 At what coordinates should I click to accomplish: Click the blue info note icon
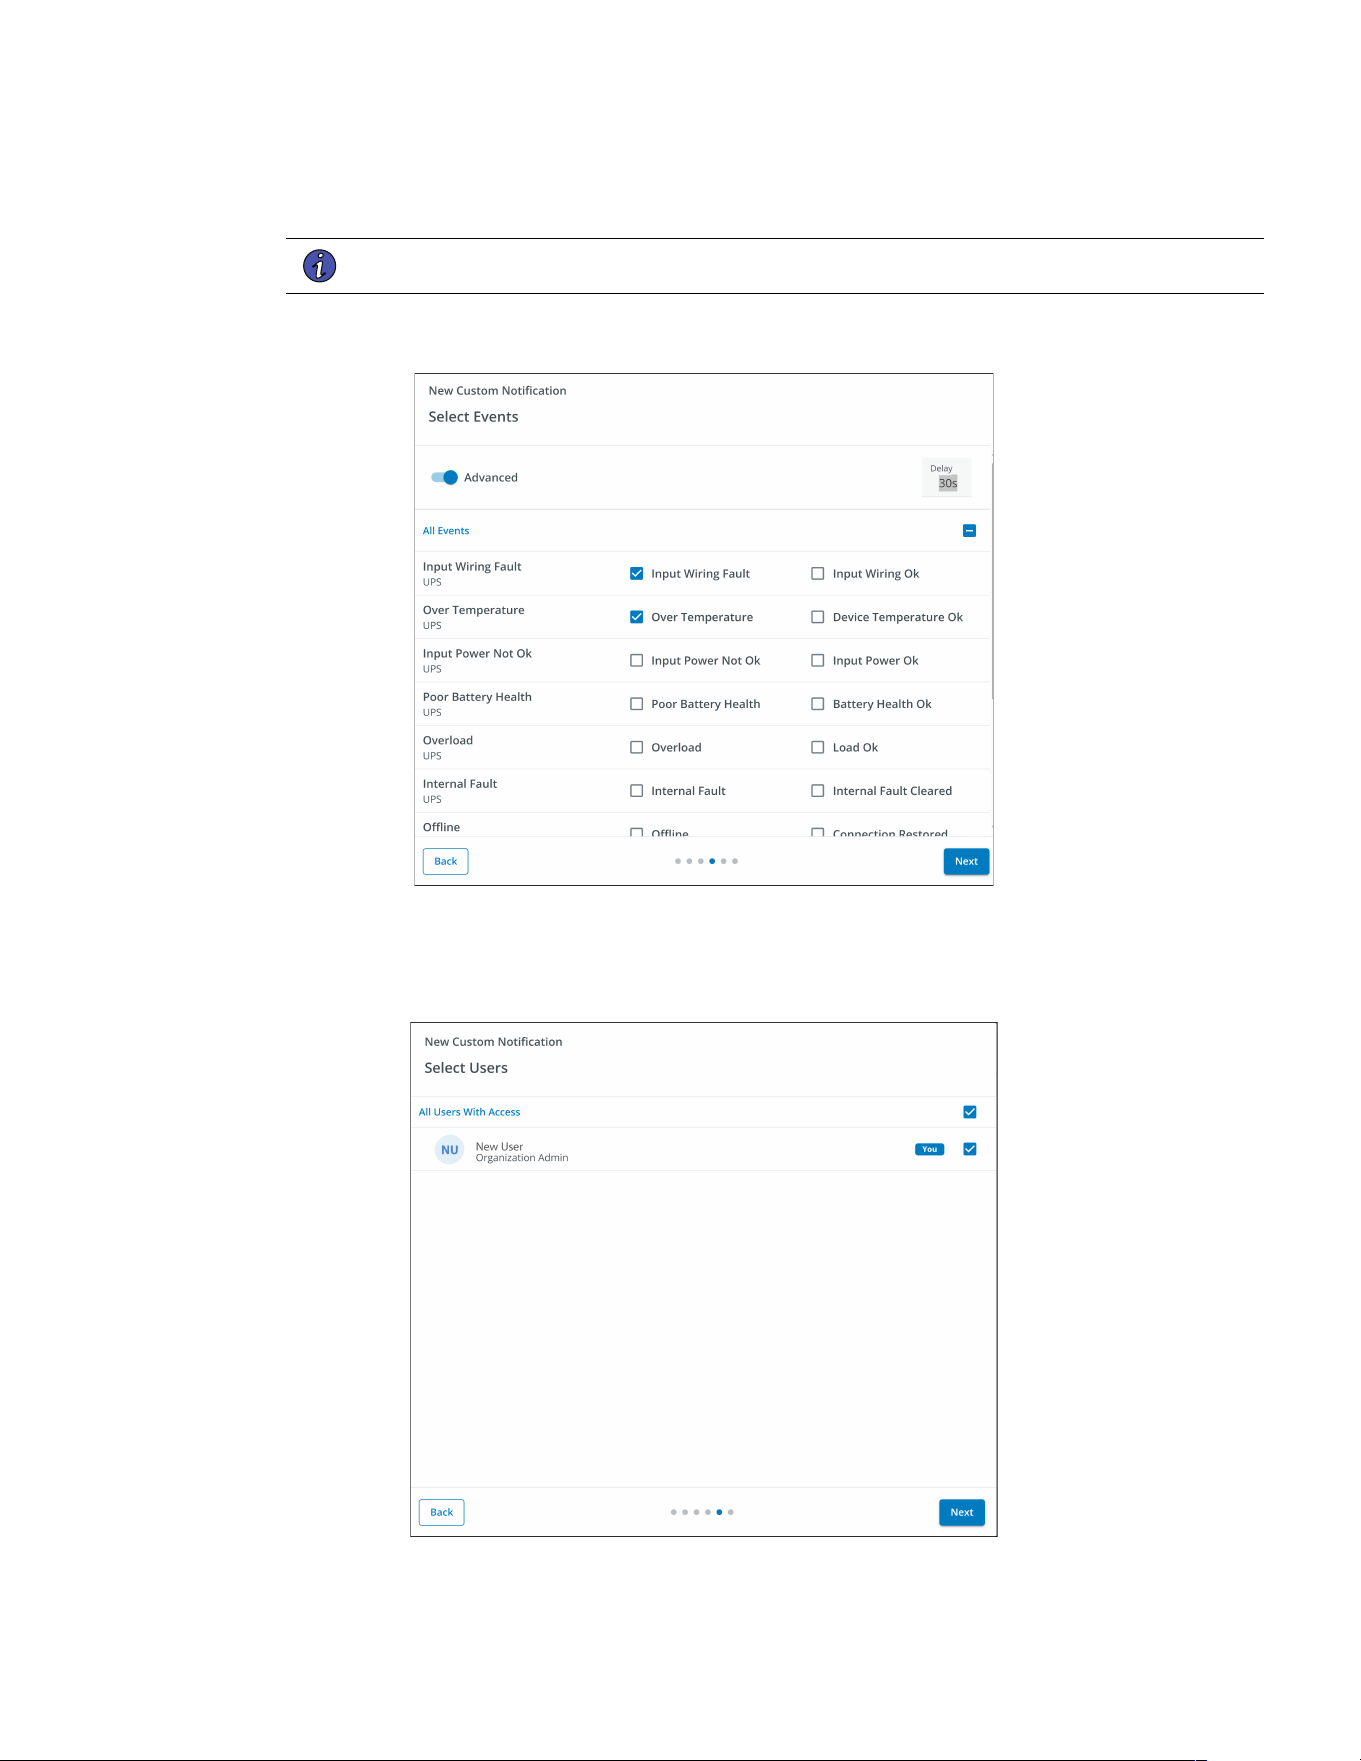(x=319, y=266)
